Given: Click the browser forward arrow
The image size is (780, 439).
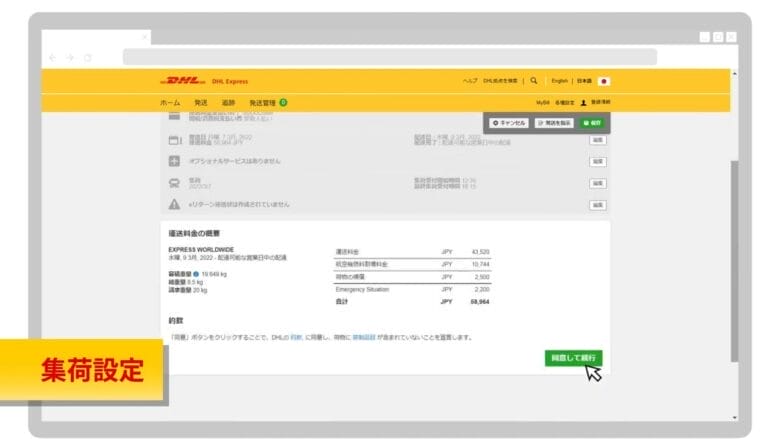Looking at the screenshot, I should click(70, 58).
